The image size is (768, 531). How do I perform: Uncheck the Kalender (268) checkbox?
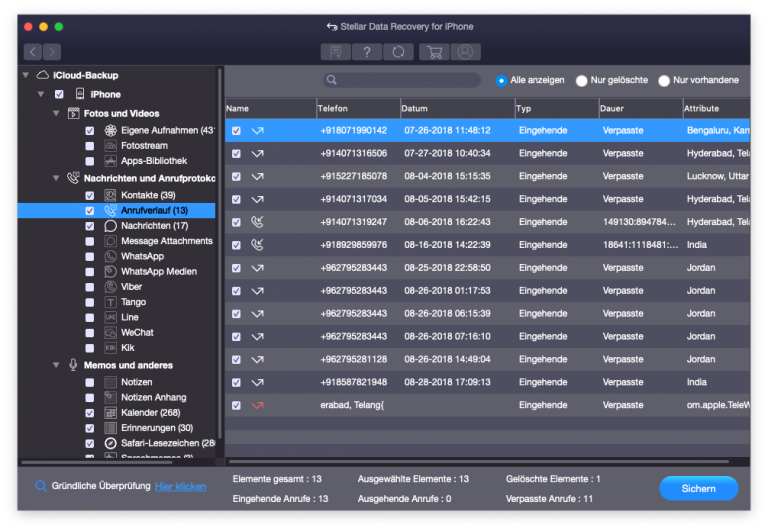(x=90, y=412)
